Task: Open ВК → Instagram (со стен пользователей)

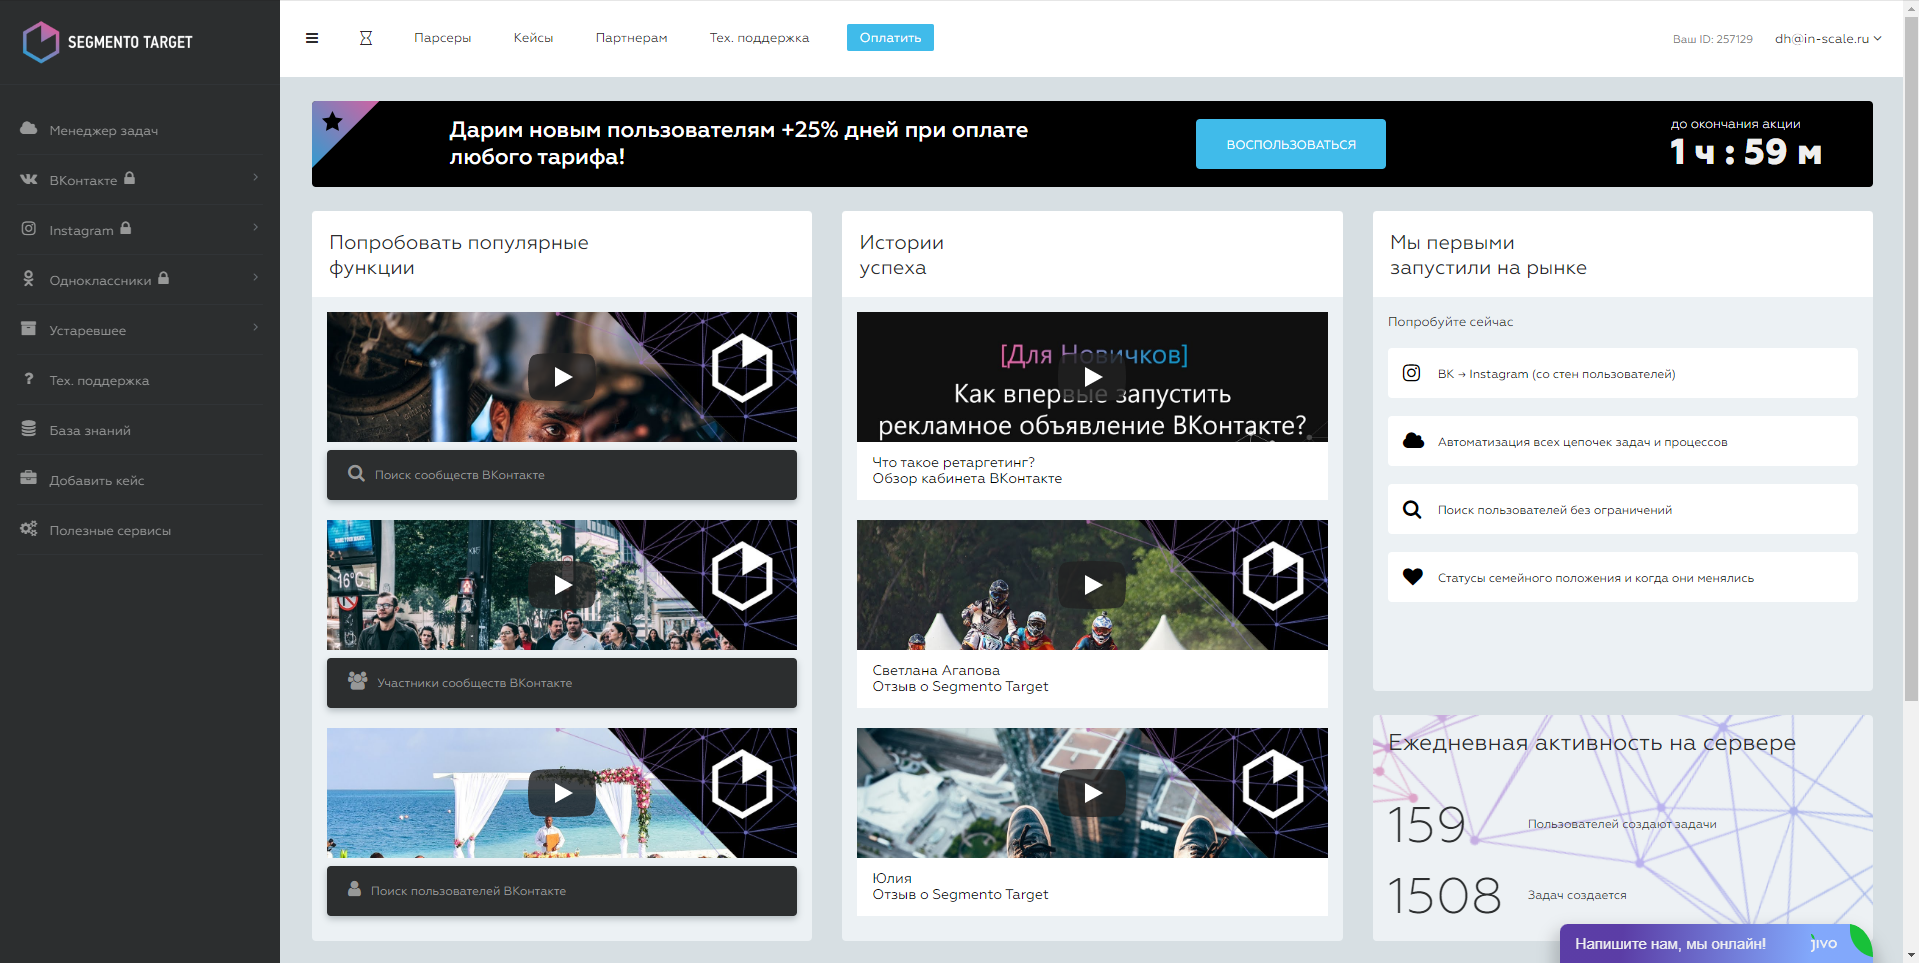Action: (x=1622, y=373)
